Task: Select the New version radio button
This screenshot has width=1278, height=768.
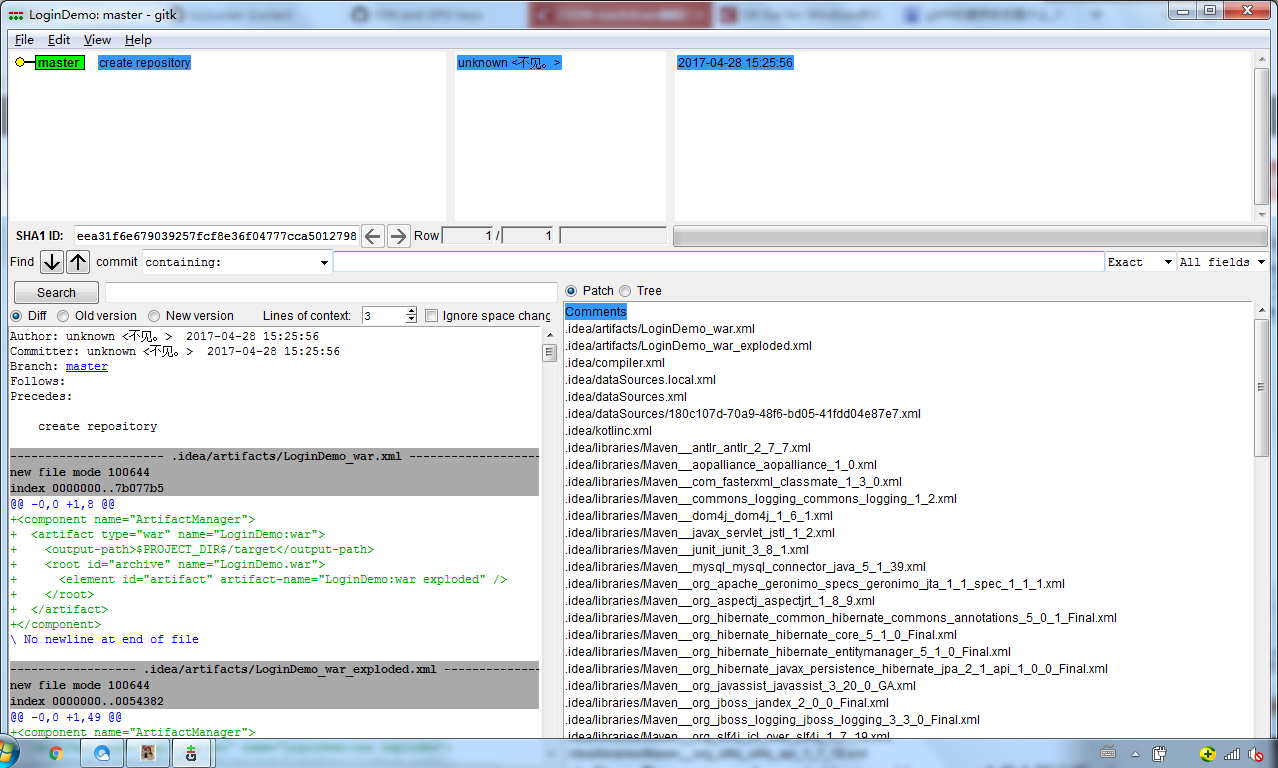Action: [x=154, y=316]
